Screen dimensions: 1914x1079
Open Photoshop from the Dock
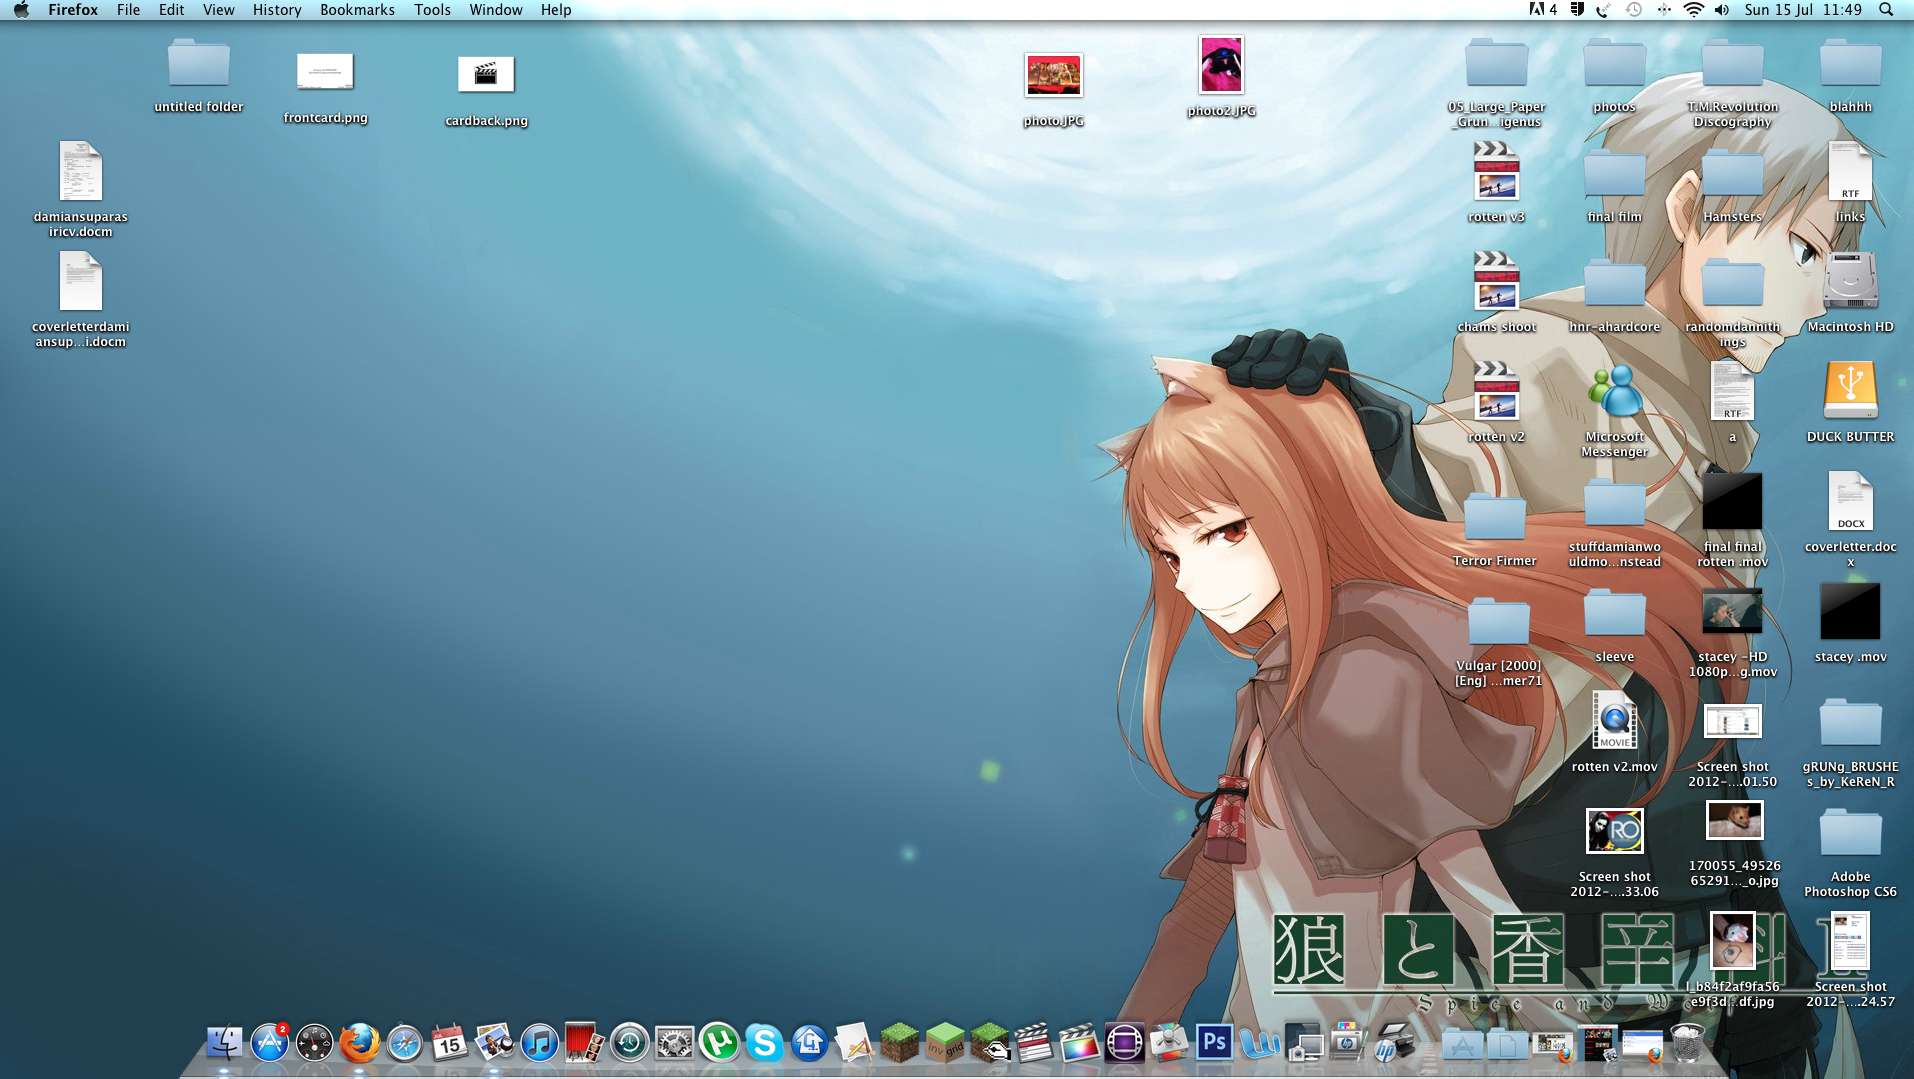coord(1214,1041)
